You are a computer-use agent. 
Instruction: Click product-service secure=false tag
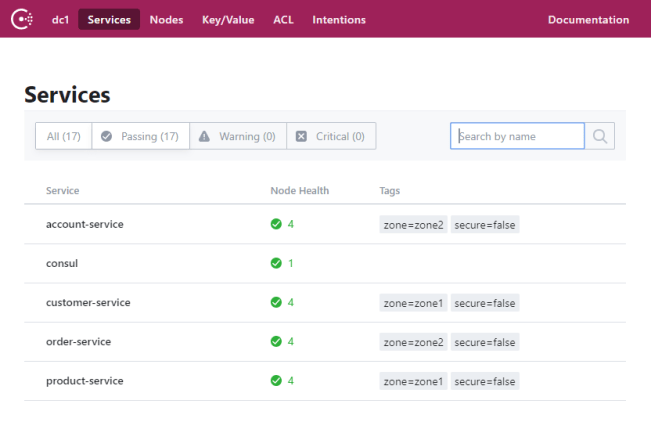485,381
